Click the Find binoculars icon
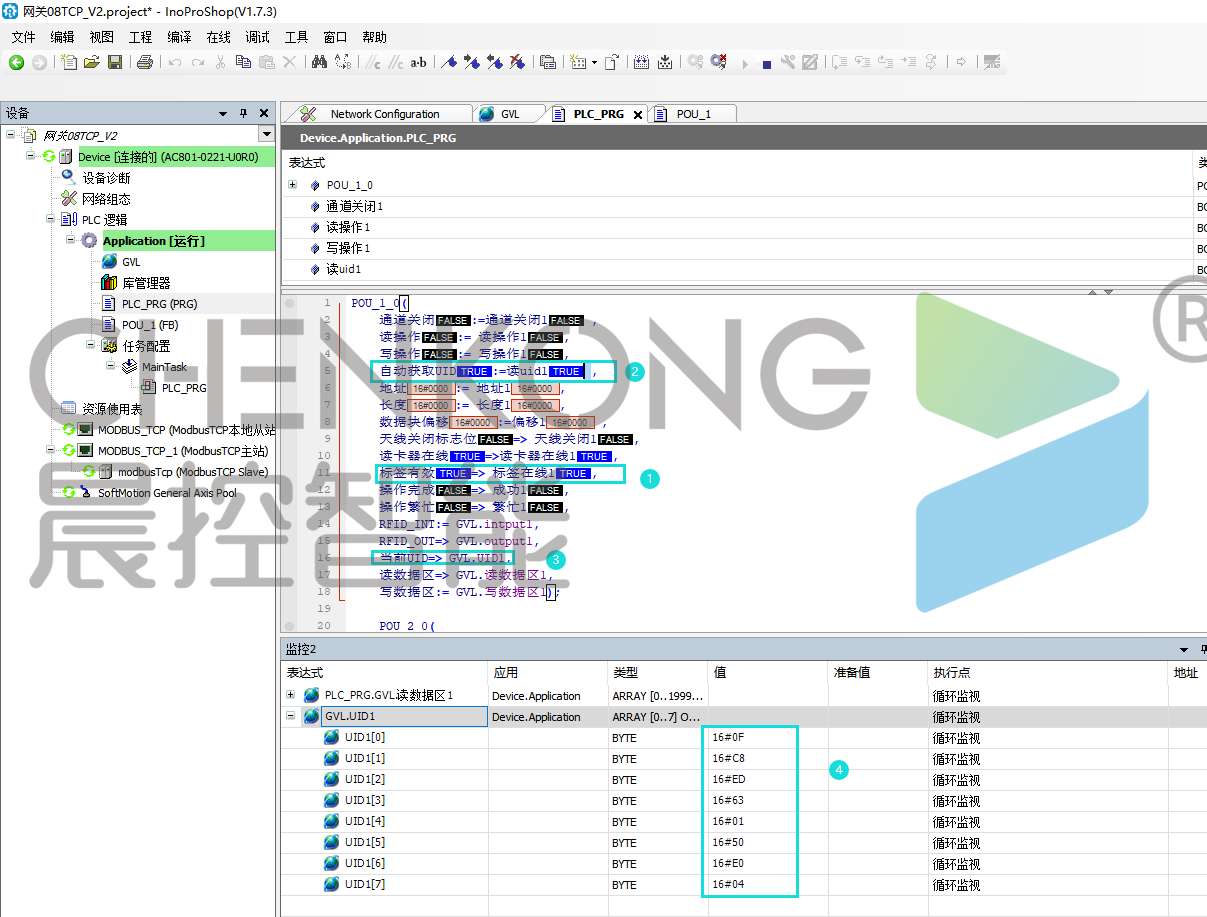The height and width of the screenshot is (917, 1207). click(319, 62)
